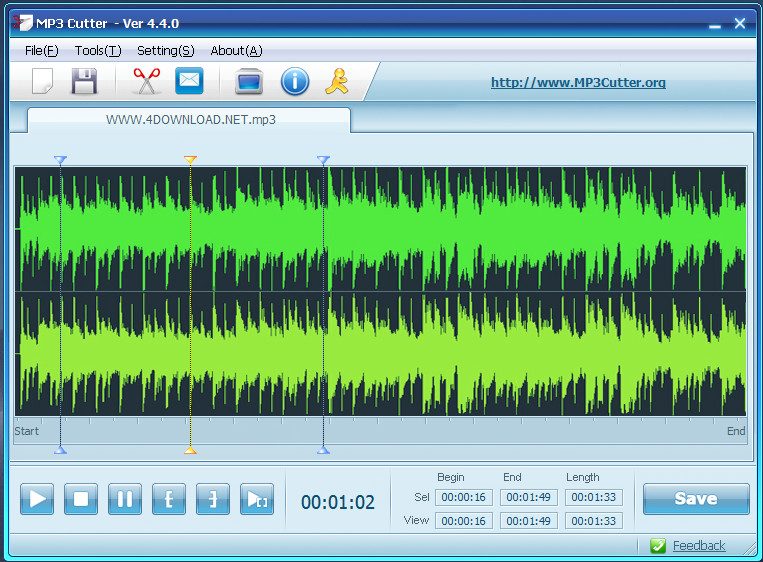The image size is (763, 562).
Task: Open the www.MP3Cutter.org link
Action: (578, 83)
